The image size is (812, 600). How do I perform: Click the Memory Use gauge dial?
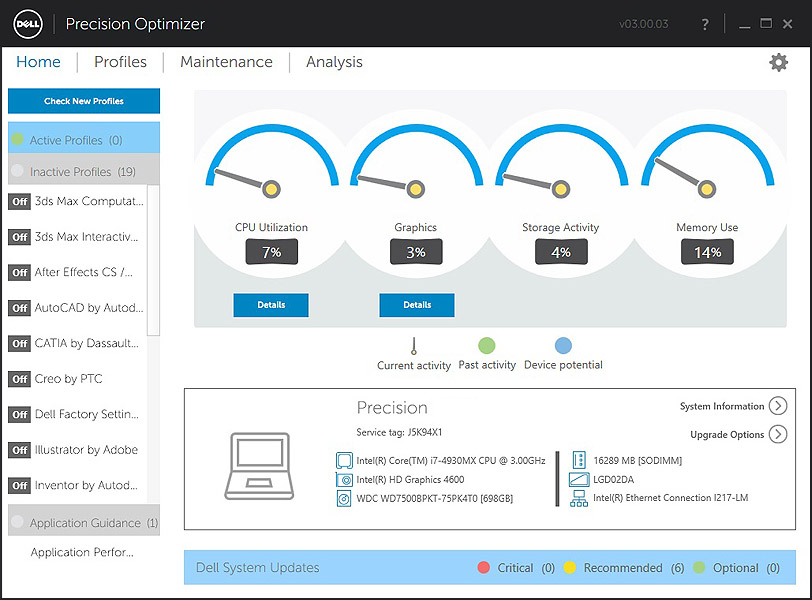pyautogui.click(x=707, y=162)
